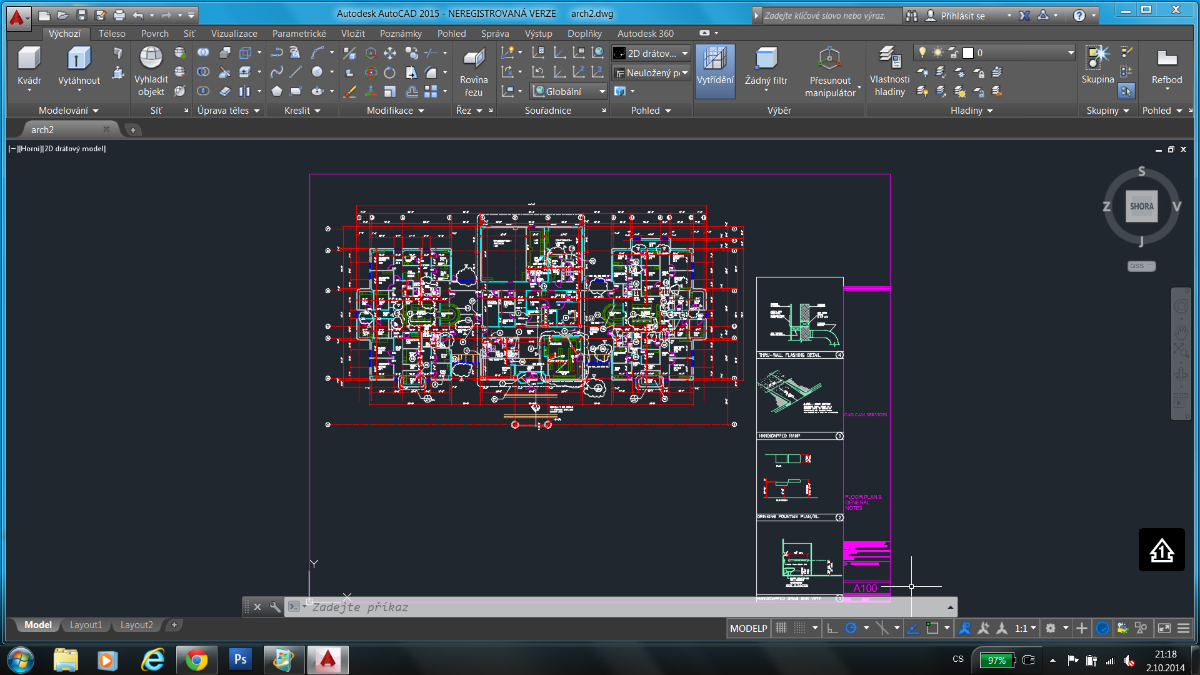Click the SHORA face on the ViewCube
Image resolution: width=1200 pixels, height=675 pixels.
pyautogui.click(x=1141, y=208)
